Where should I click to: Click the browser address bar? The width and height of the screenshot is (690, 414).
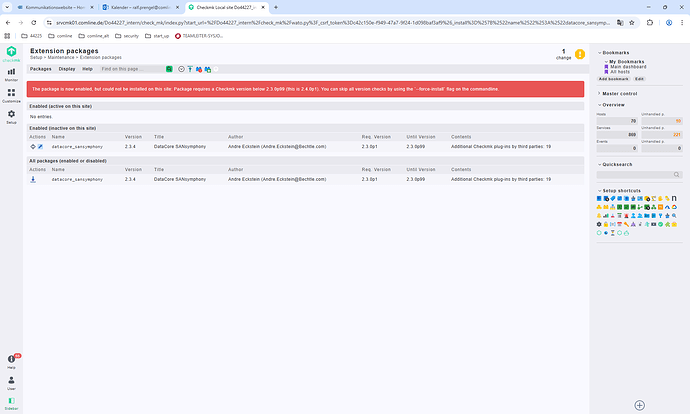[332, 22]
